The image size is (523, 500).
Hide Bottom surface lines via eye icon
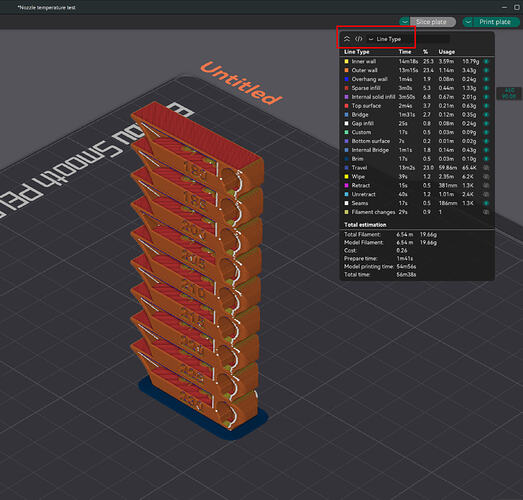pyautogui.click(x=486, y=141)
